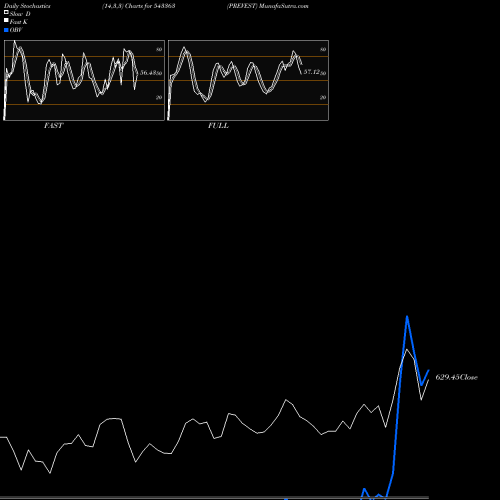Click the 56.48 value in FAST chart
500x500 pixels.
point(148,72)
